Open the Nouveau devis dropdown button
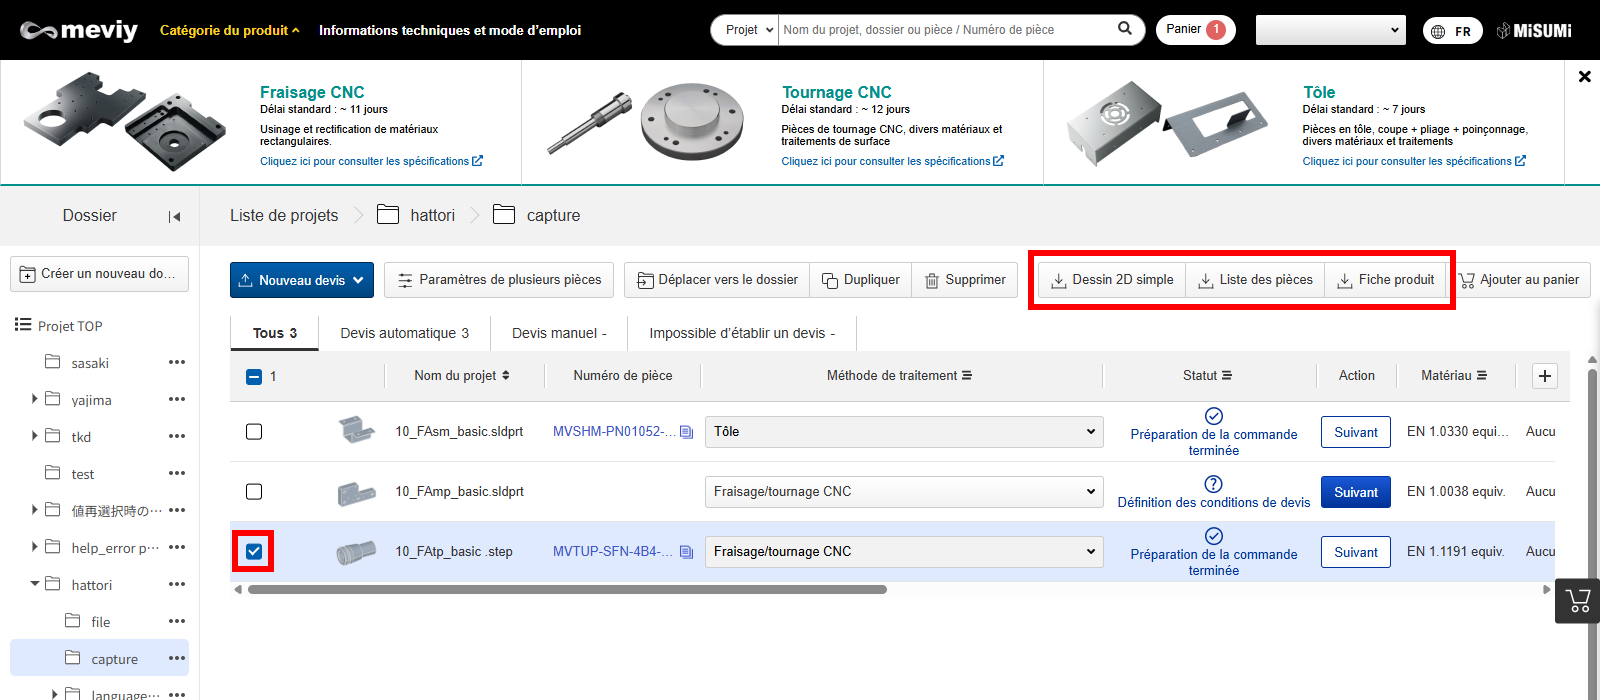 coord(302,280)
